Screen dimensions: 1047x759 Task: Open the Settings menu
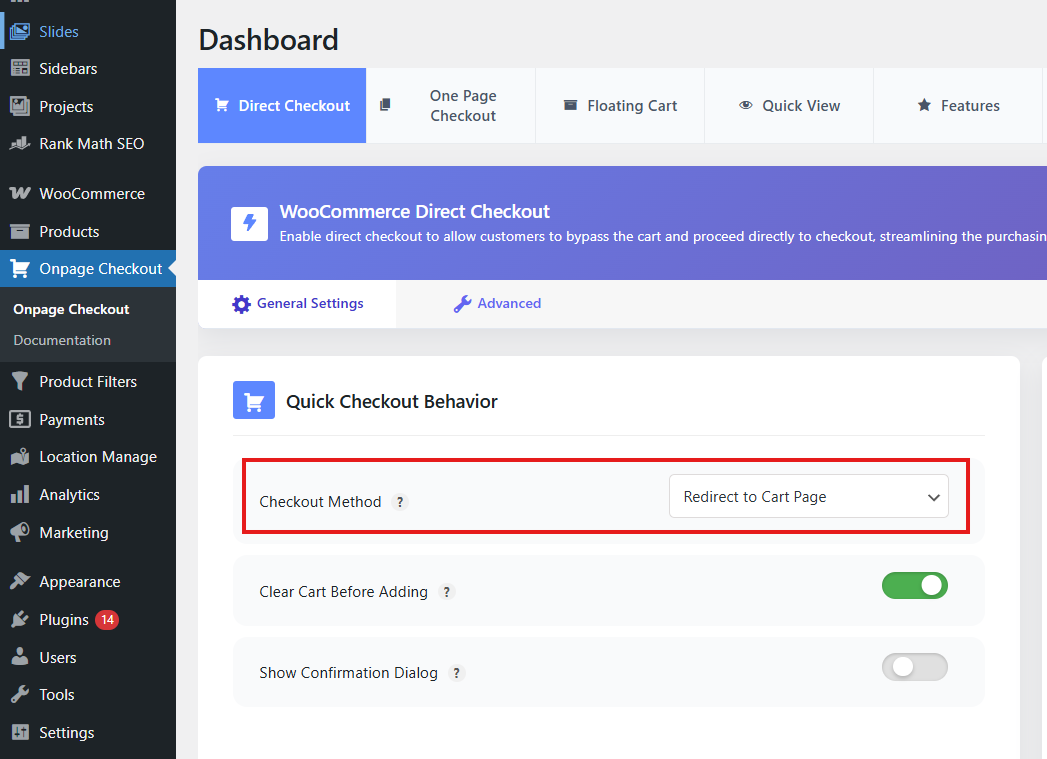pos(87,732)
